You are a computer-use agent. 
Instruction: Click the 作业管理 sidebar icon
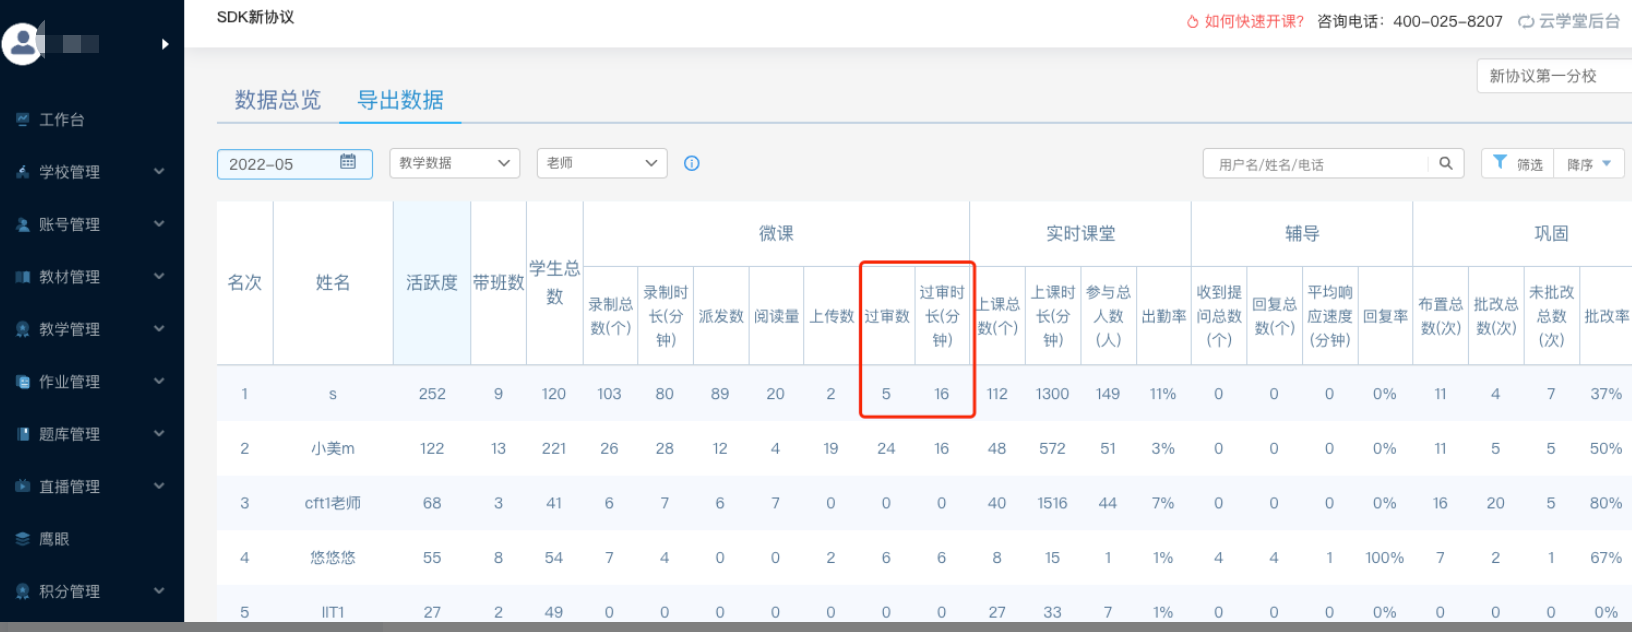(x=22, y=381)
